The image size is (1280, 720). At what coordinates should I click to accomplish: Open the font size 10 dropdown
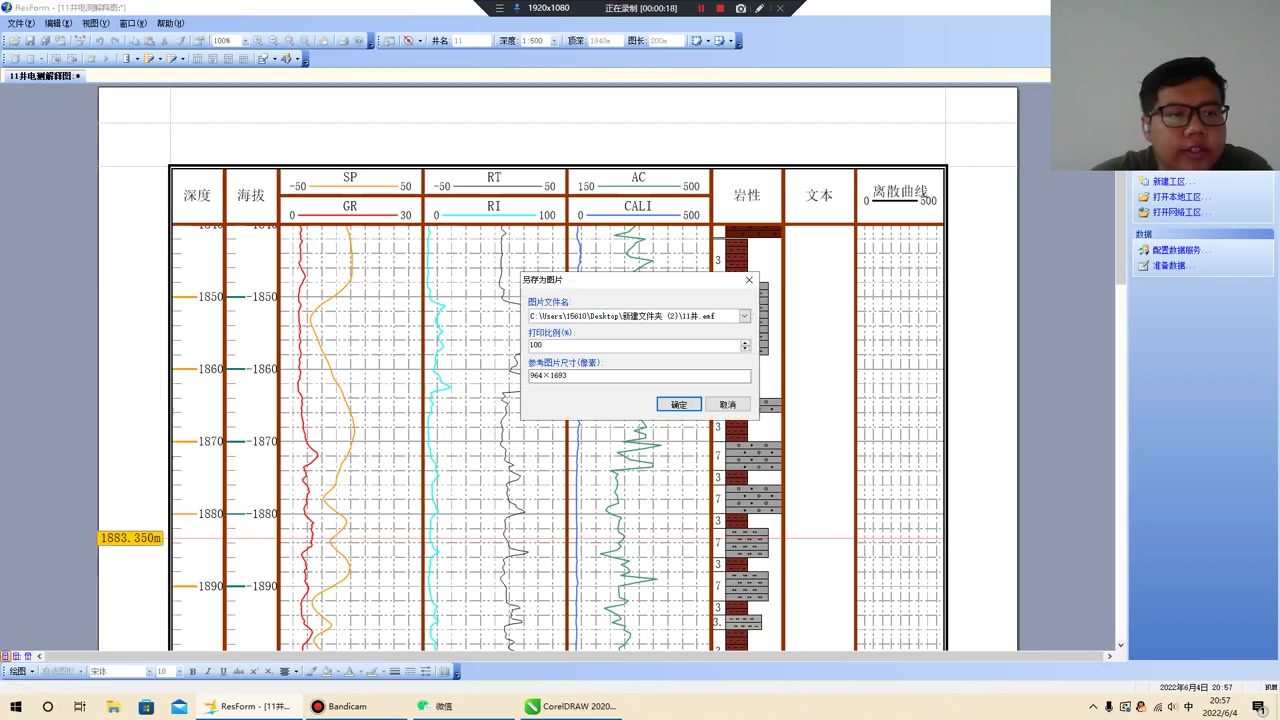click(x=179, y=671)
